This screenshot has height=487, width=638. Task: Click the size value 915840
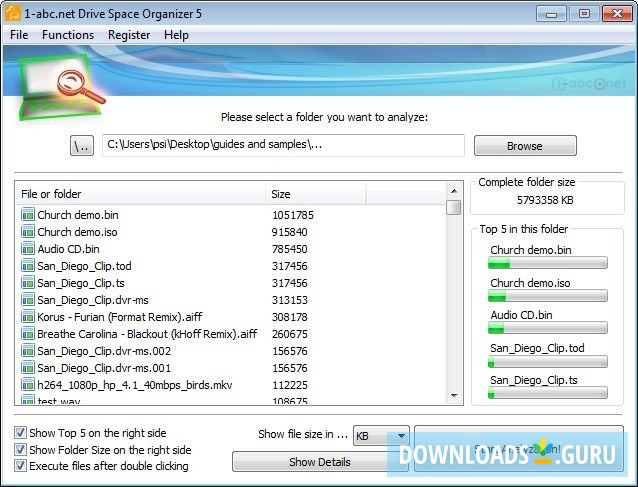(289, 232)
